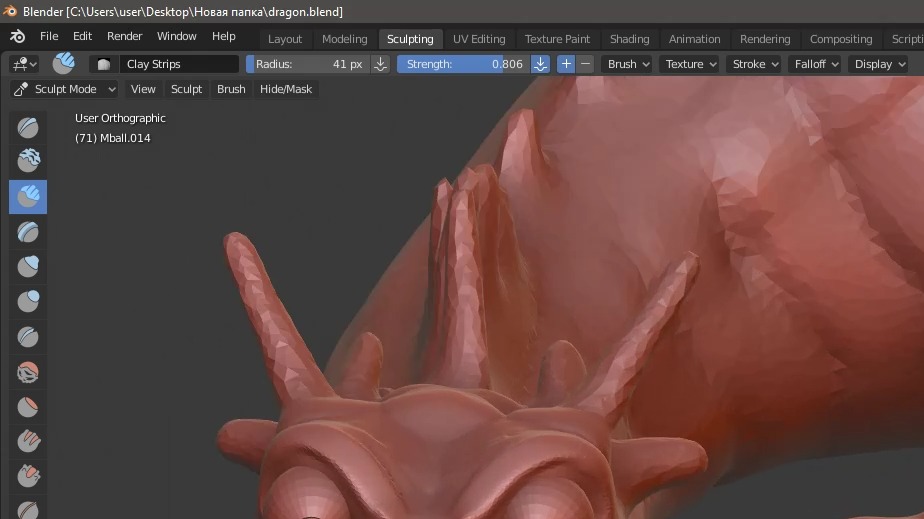Click the active brush preview icon in header
The height and width of the screenshot is (519, 924).
tap(64, 63)
